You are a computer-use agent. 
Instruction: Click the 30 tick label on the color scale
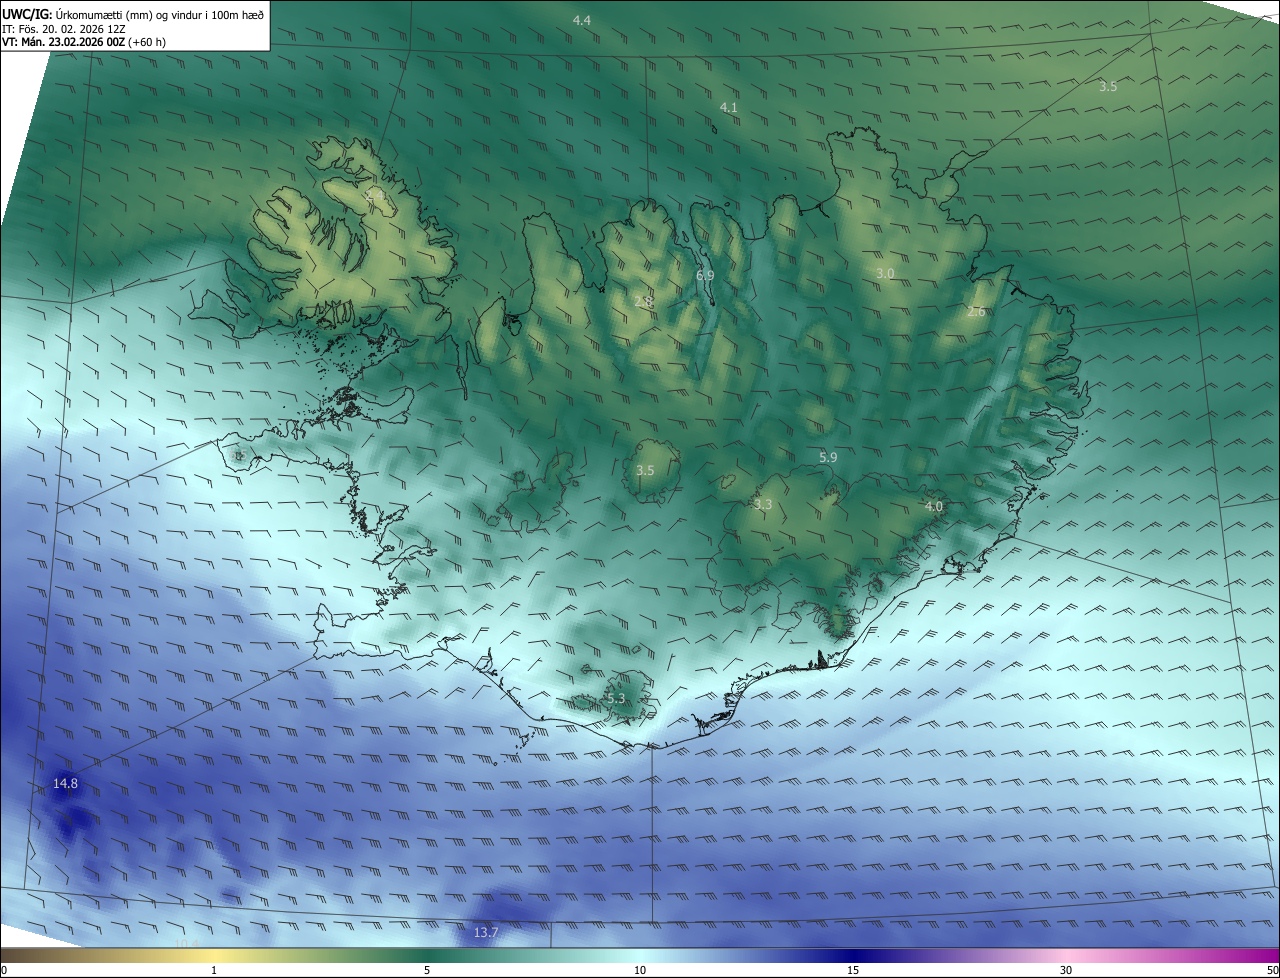tap(1066, 970)
